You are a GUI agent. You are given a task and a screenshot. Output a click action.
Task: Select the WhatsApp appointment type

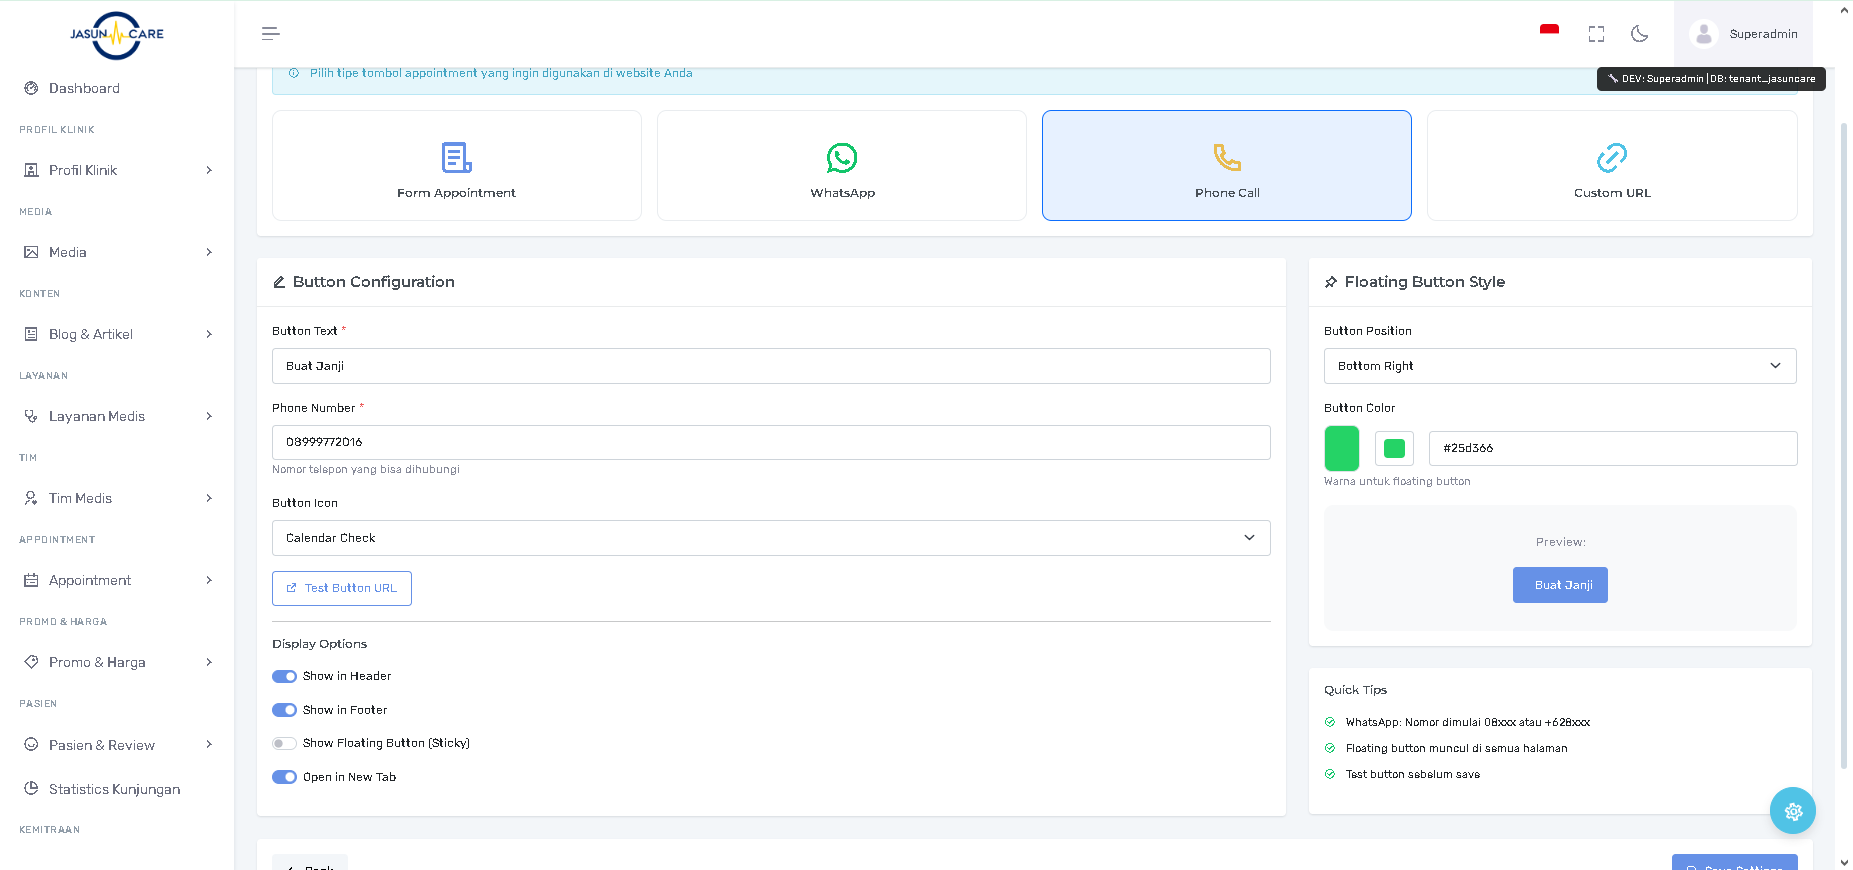[x=841, y=166]
